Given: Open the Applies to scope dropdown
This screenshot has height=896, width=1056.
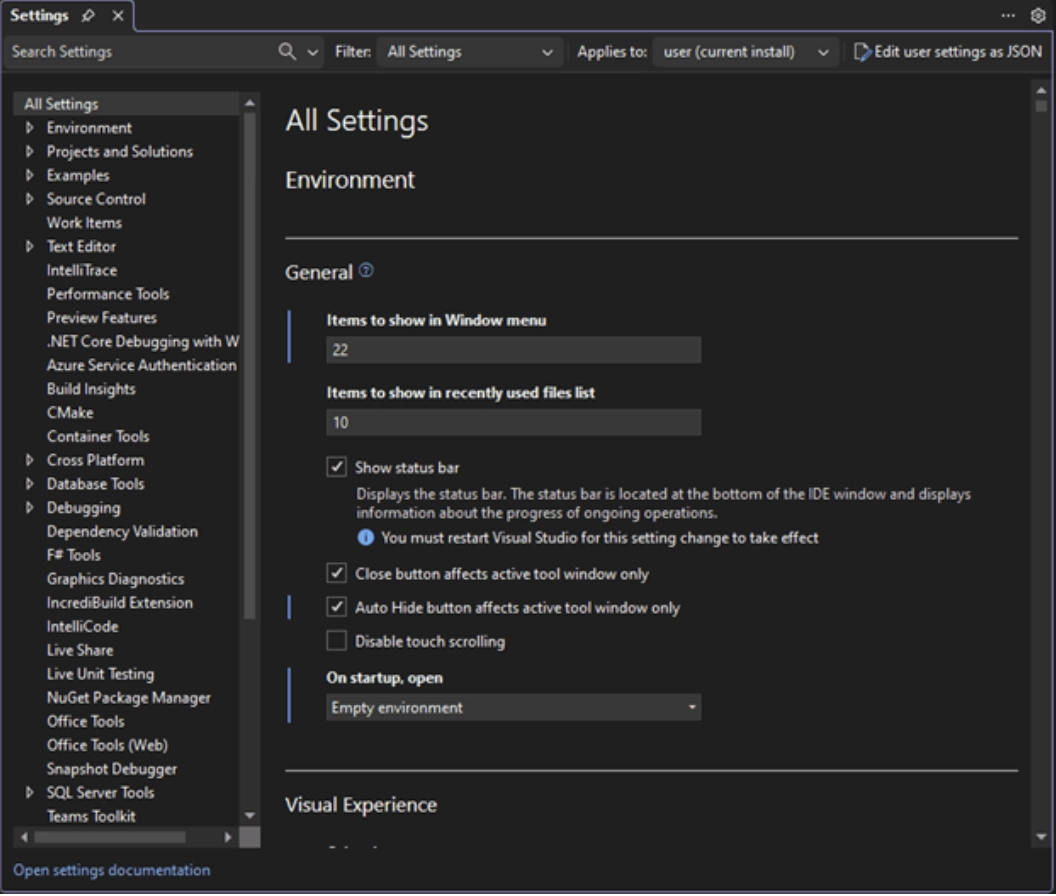Looking at the screenshot, I should (x=746, y=52).
